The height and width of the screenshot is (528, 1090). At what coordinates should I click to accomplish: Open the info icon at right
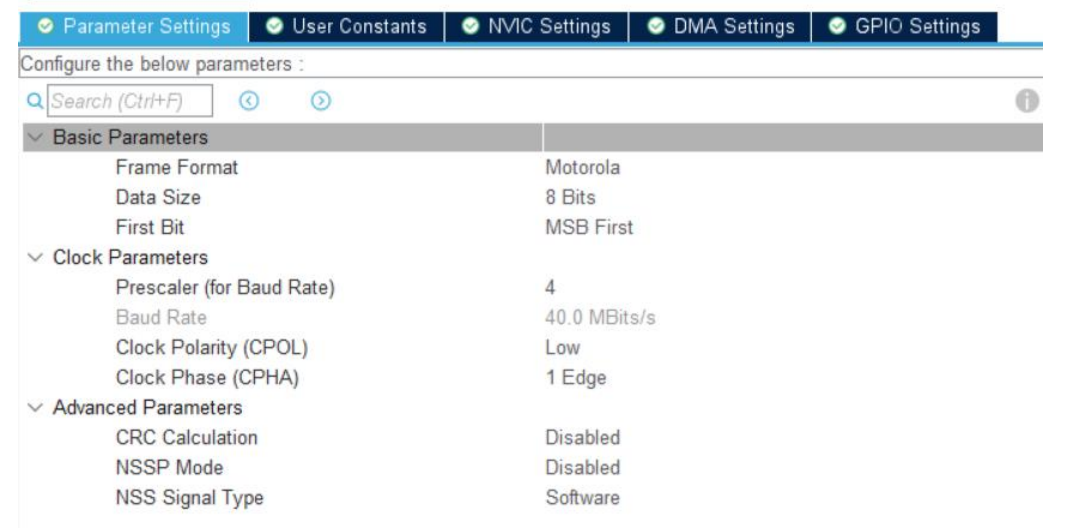(x=1027, y=101)
